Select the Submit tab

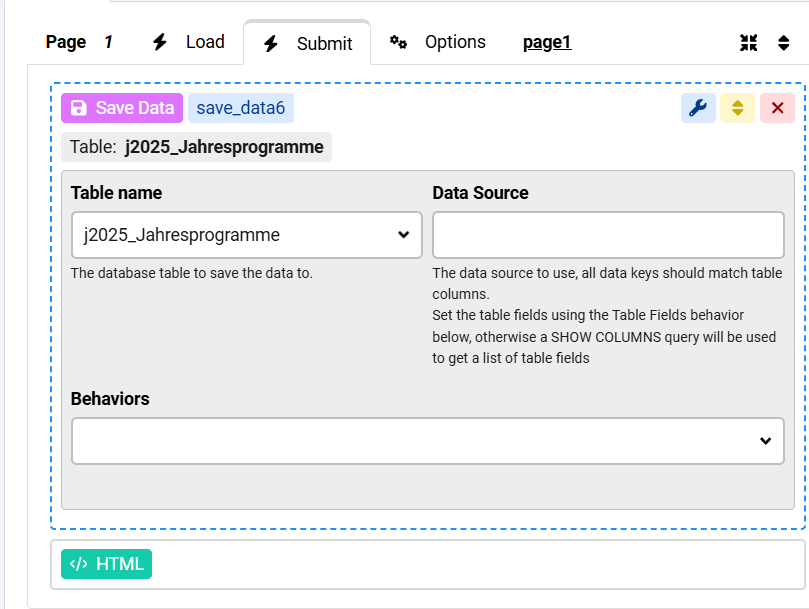307,43
